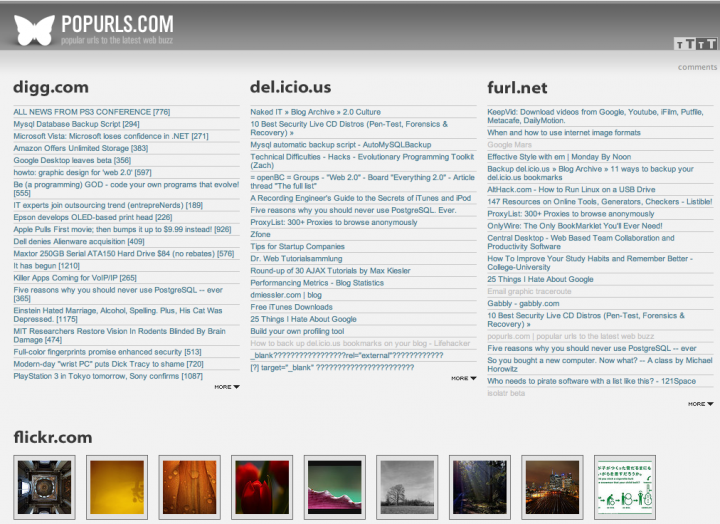Open 'Email graphic traceroute' link
The height and width of the screenshot is (524, 720).
(x=529, y=292)
